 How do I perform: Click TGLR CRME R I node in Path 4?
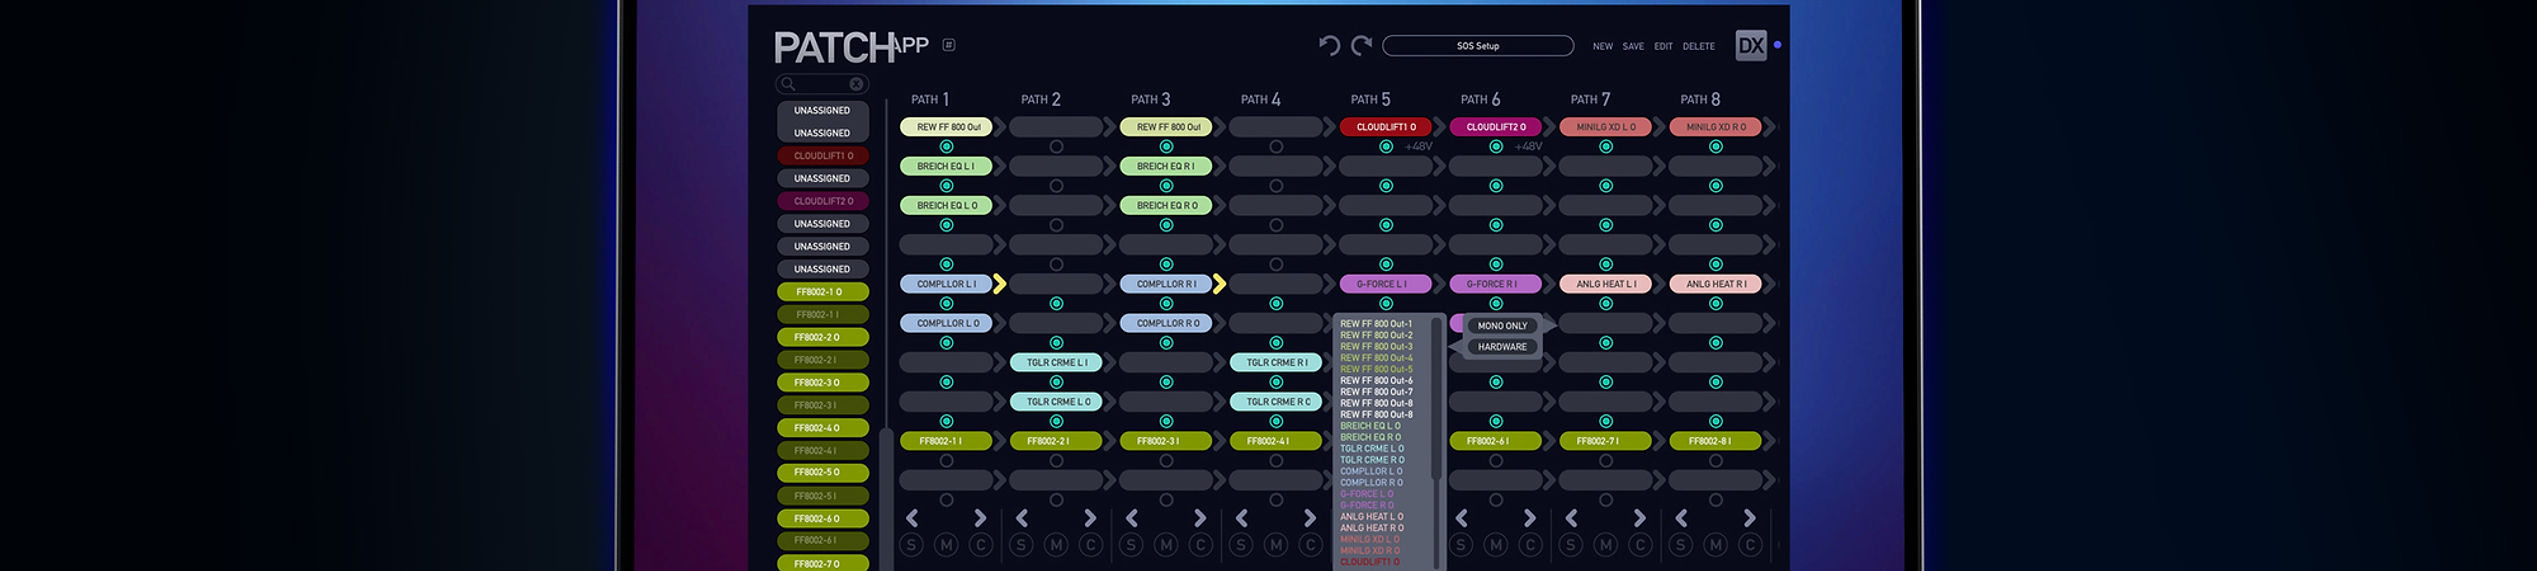tap(1276, 362)
